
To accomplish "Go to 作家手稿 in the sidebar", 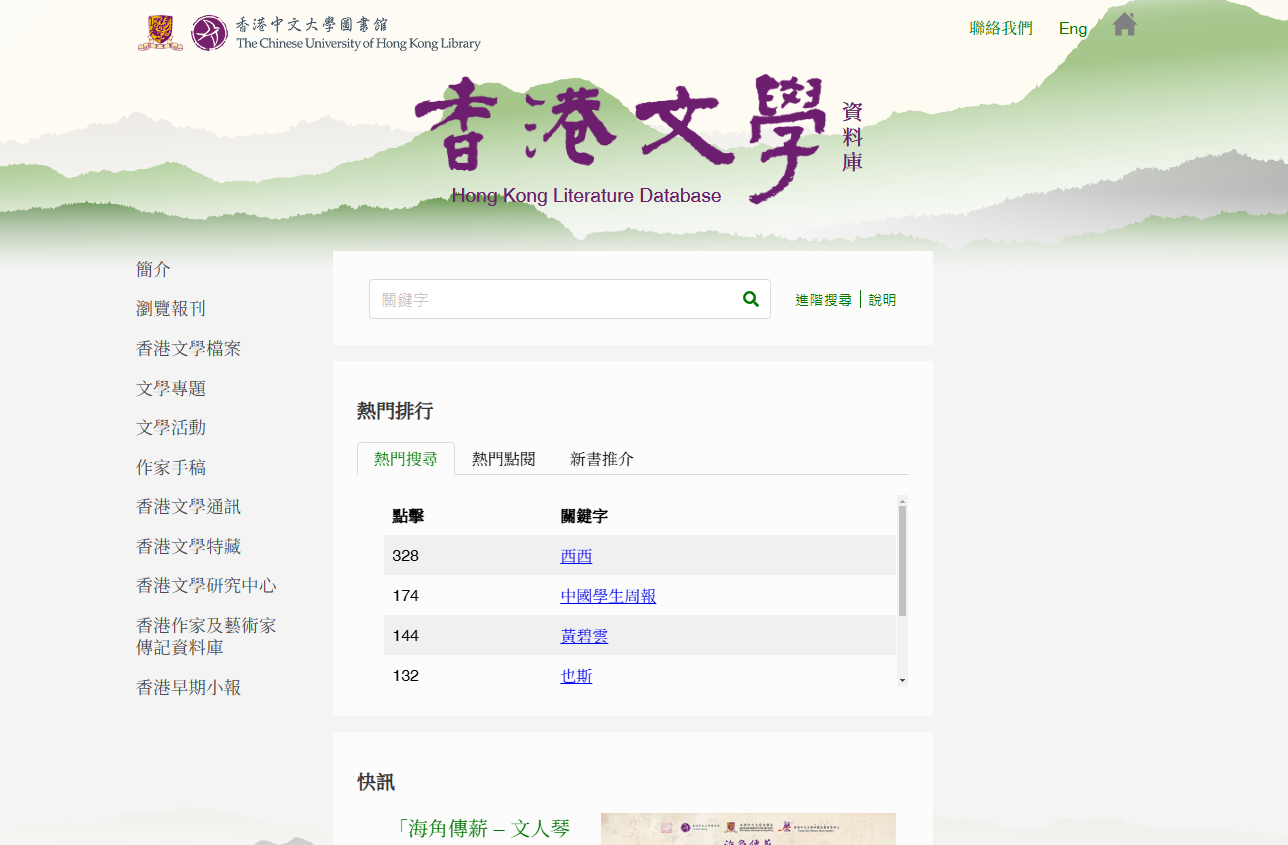I will (171, 467).
